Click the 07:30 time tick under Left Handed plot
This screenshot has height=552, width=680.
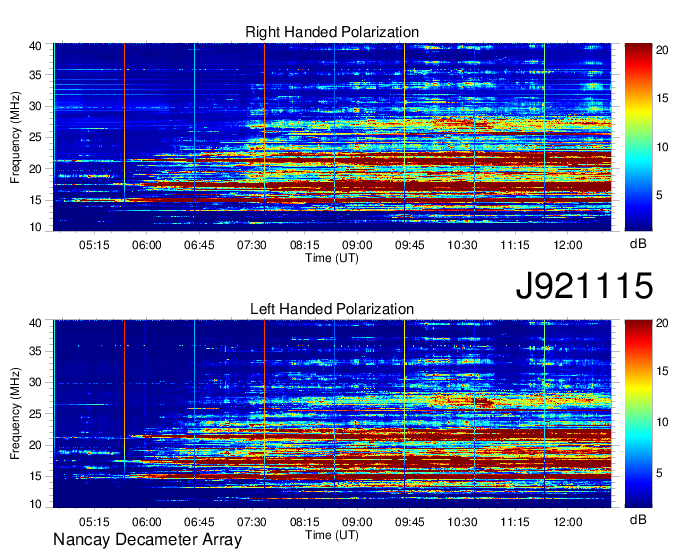(252, 522)
